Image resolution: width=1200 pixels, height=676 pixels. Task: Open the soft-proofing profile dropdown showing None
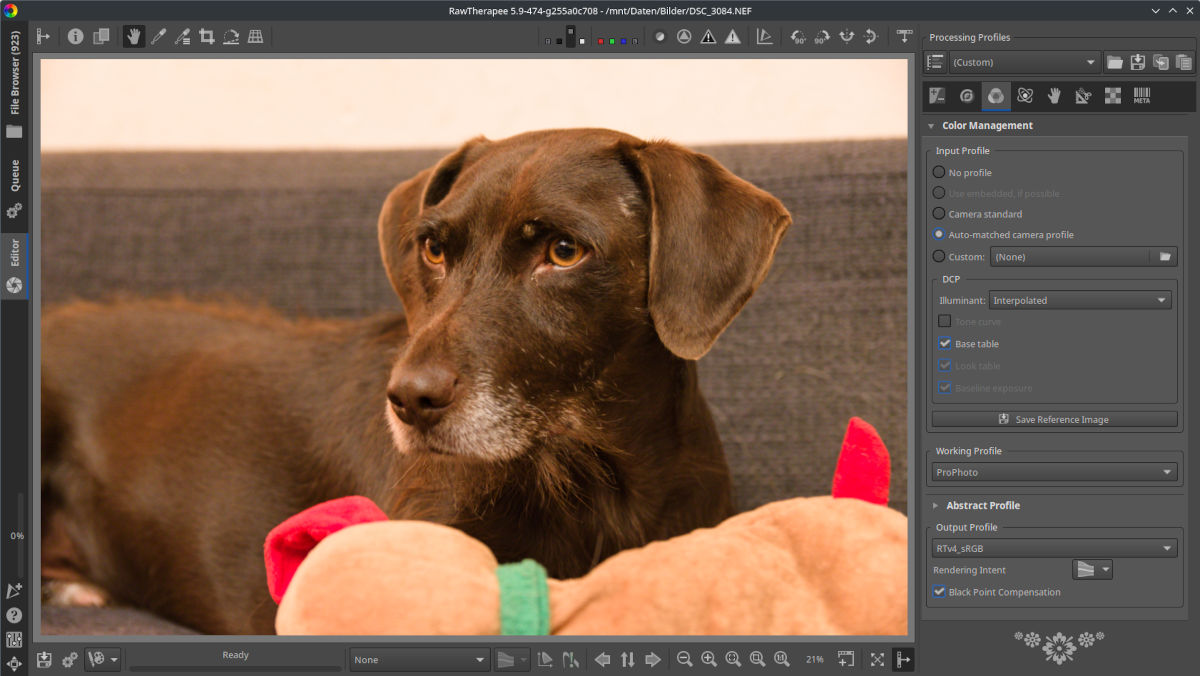coord(419,660)
